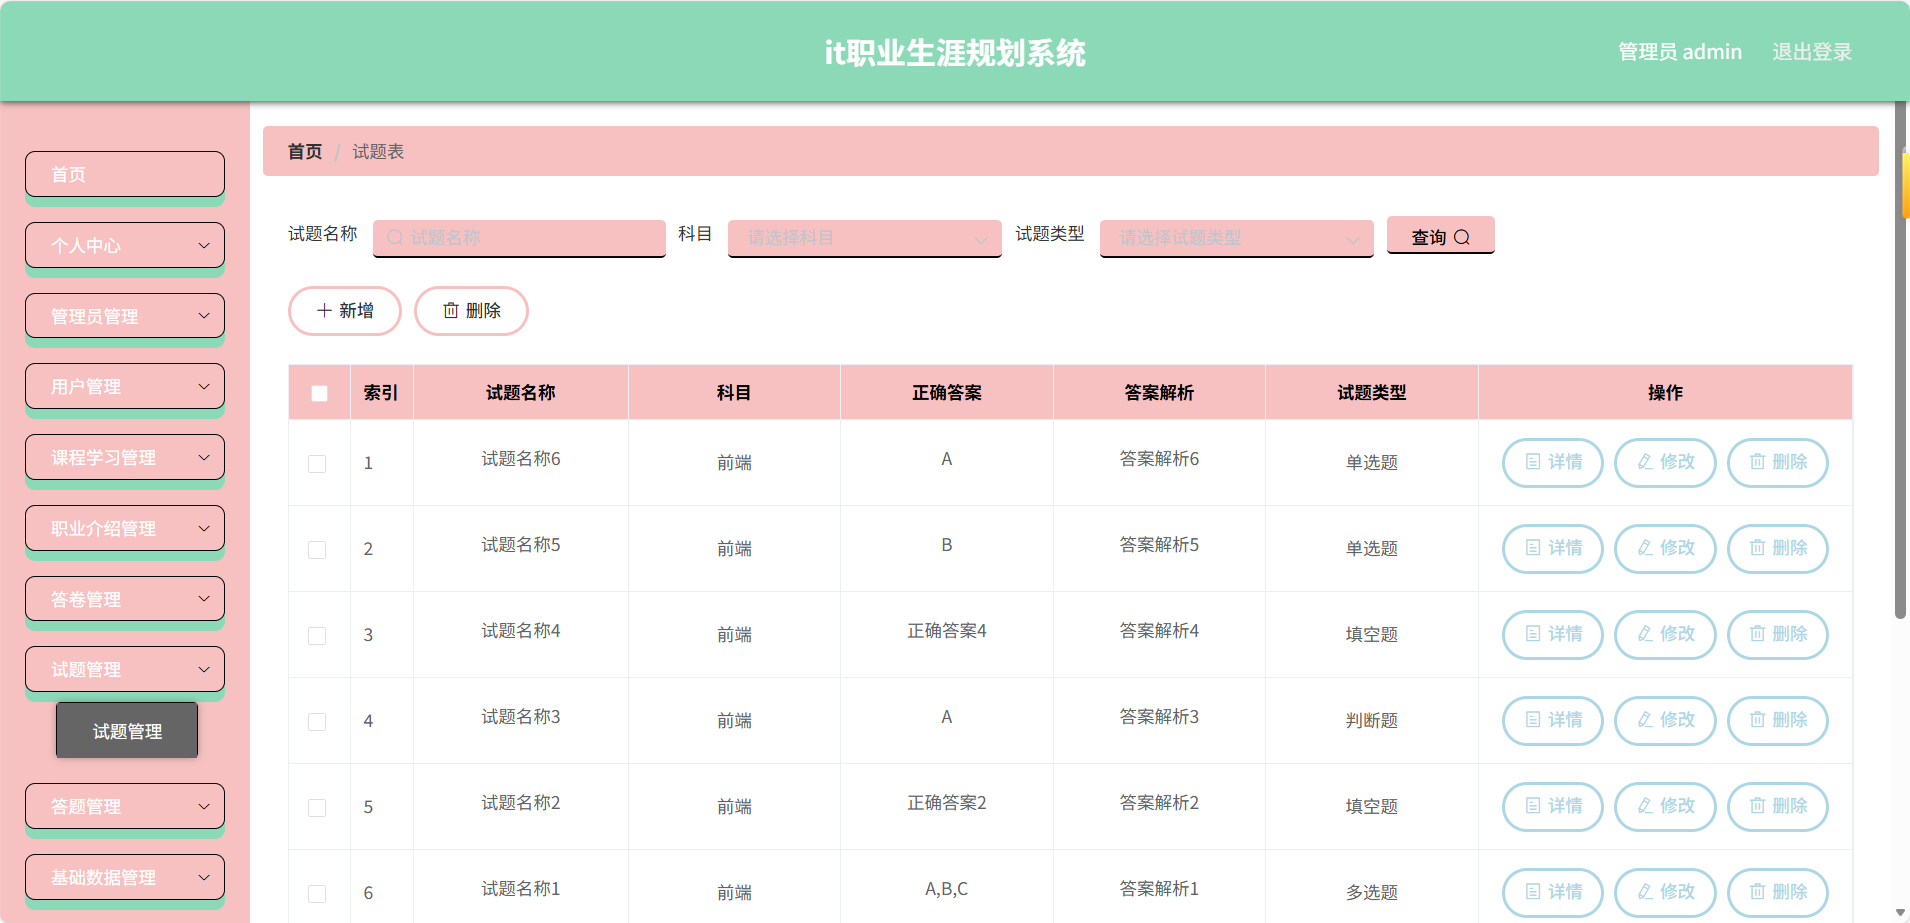
Task: Open the 请选择试题类型 dropdown
Action: pos(1236,238)
